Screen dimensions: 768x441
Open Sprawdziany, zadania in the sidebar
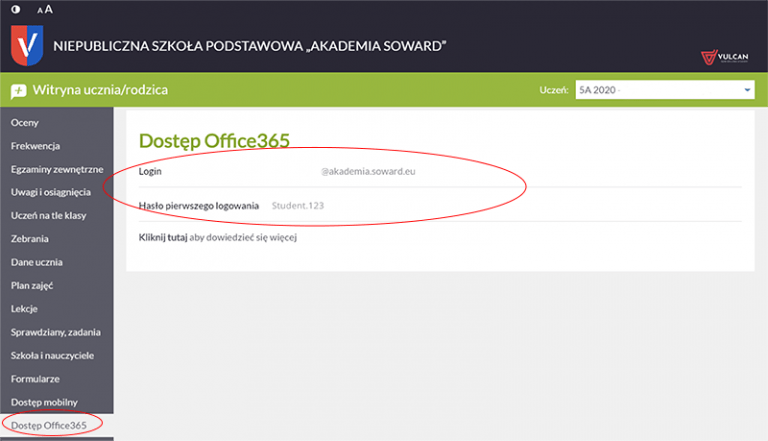coord(56,332)
